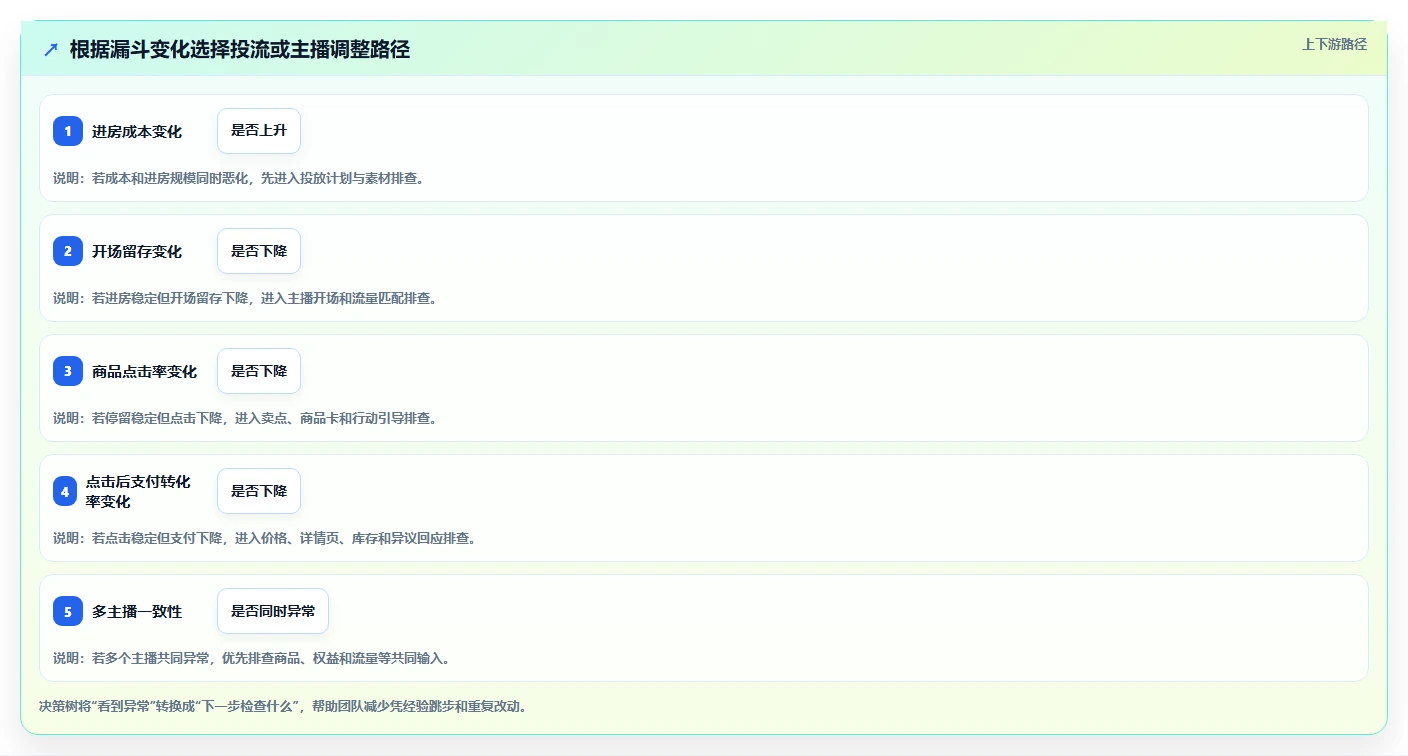The width and height of the screenshot is (1408, 756).
Task: Click the note about 卖点、商品卡和行动引导排查
Action: (245, 418)
